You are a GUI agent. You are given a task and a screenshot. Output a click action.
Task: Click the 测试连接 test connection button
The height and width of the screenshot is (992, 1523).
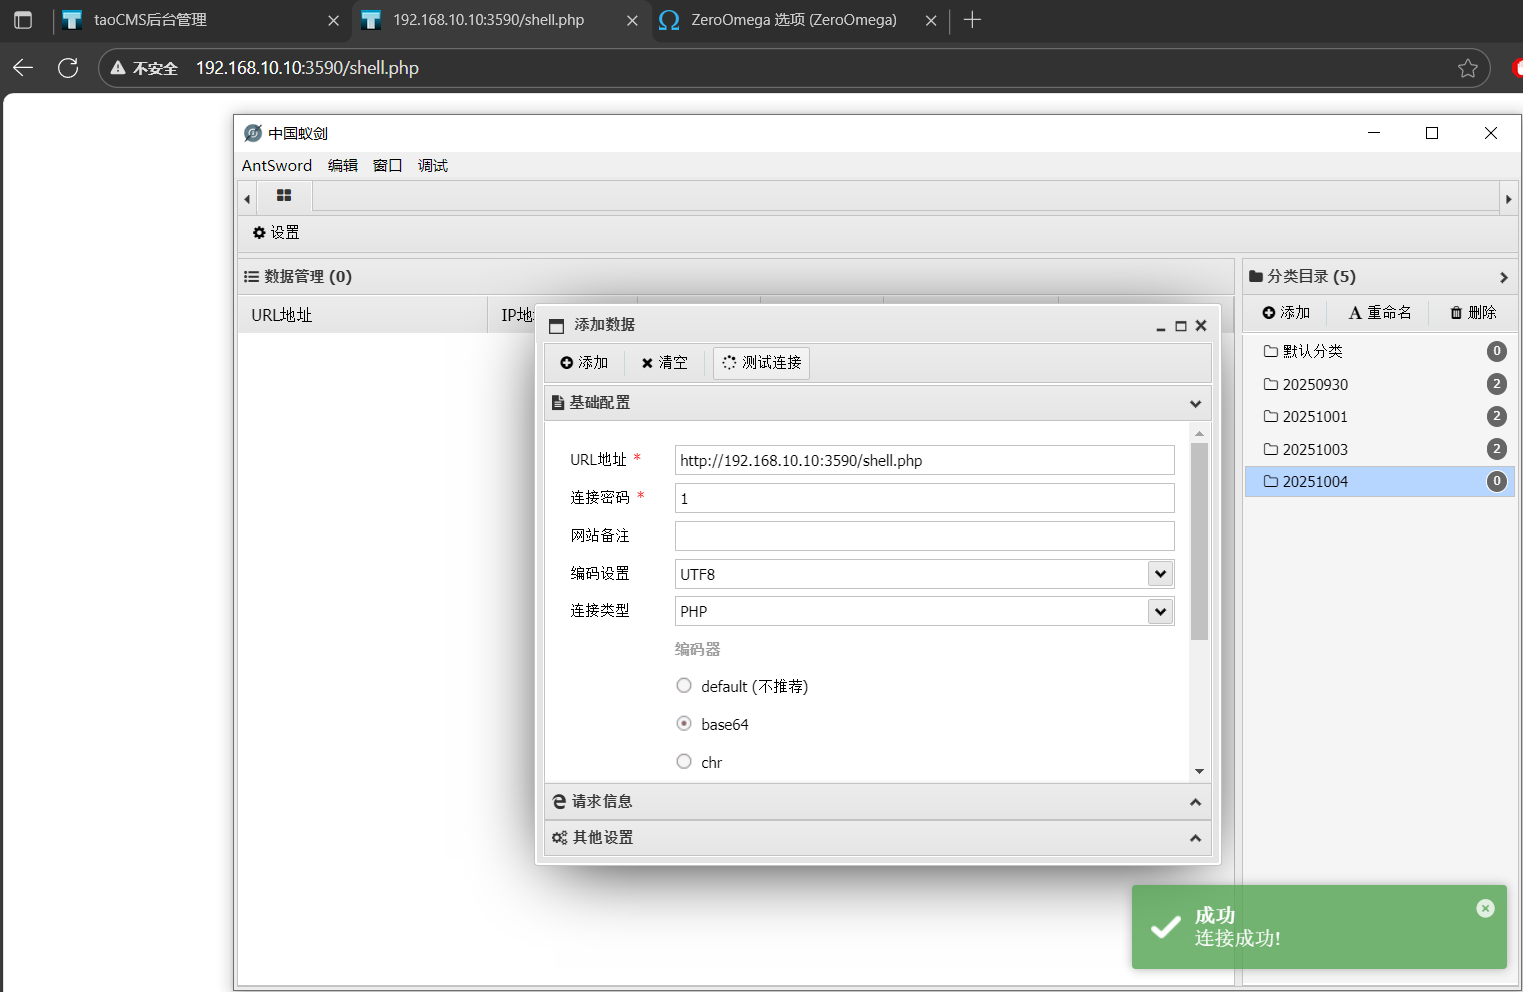coord(761,363)
